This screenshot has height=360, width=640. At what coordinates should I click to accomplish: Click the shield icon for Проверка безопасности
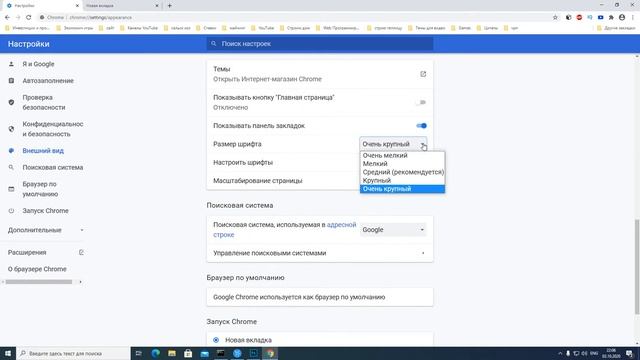[x=11, y=102]
